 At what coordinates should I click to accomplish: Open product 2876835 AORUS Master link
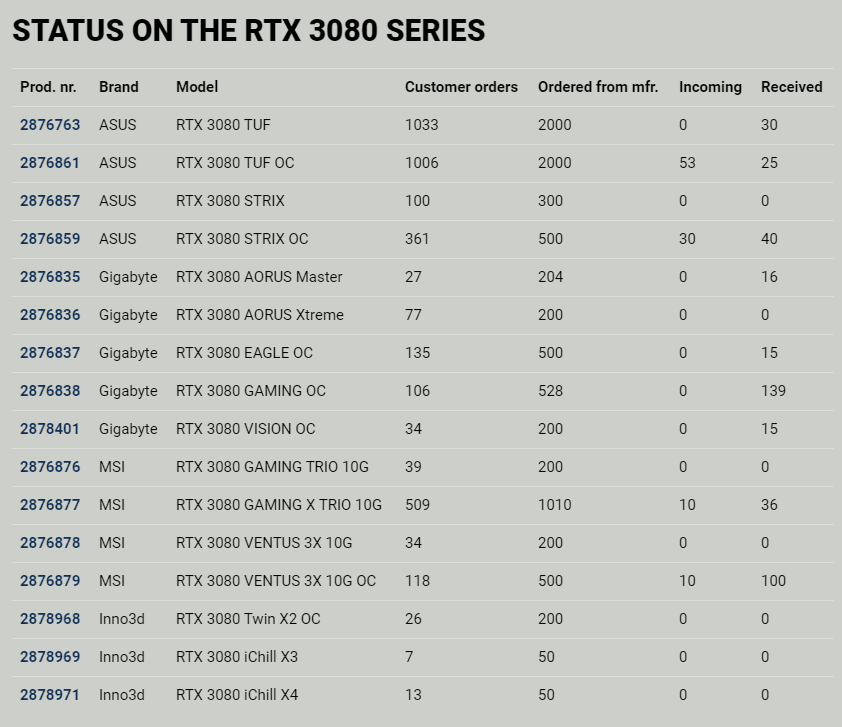pos(50,277)
